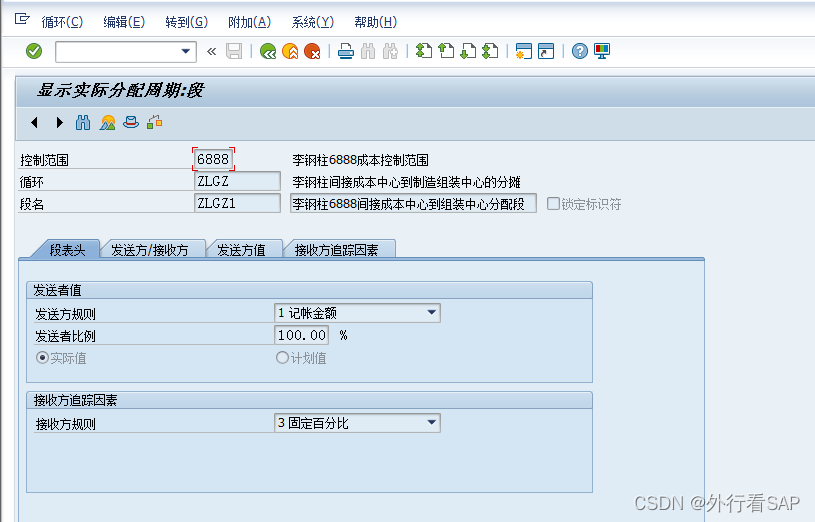Open the 编辑(E) menu
Screen dimensions: 815x522
124,22
